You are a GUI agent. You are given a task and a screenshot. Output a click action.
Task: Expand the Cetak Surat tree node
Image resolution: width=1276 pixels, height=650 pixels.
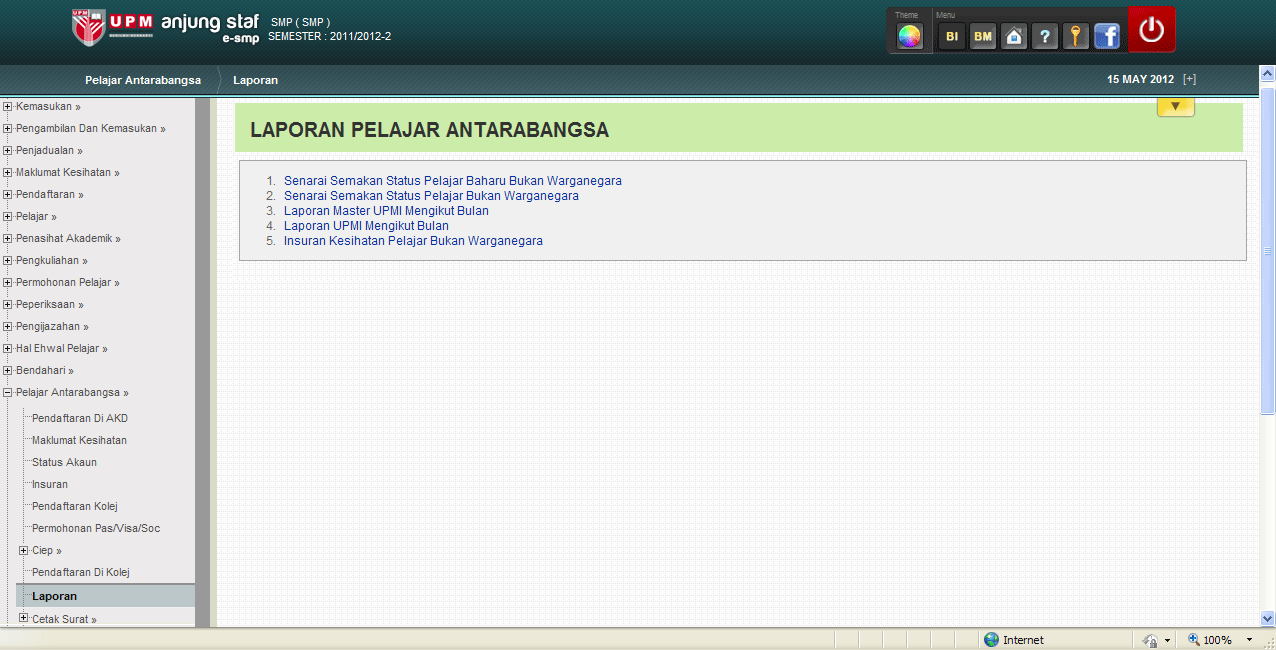point(24,619)
